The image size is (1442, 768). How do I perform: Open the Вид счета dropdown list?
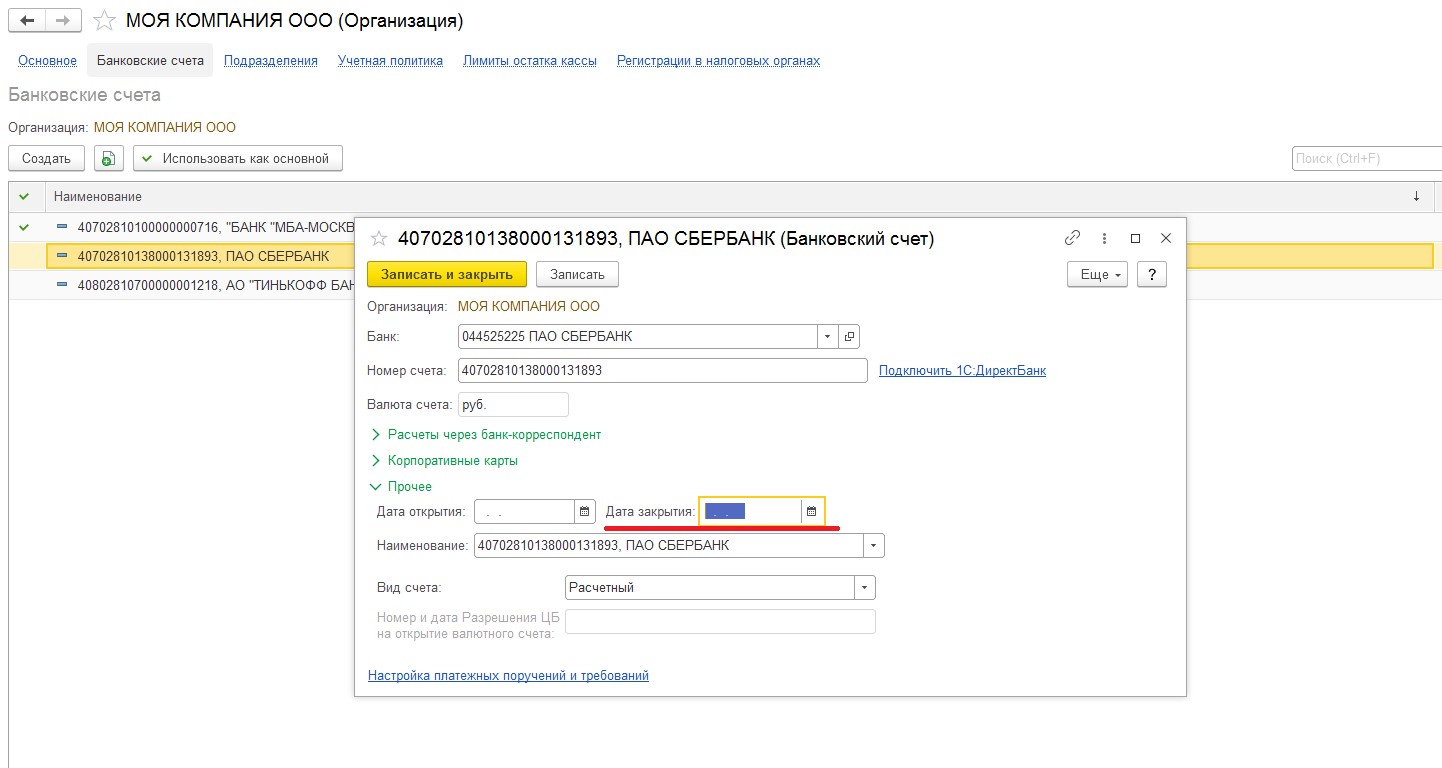[864, 588]
